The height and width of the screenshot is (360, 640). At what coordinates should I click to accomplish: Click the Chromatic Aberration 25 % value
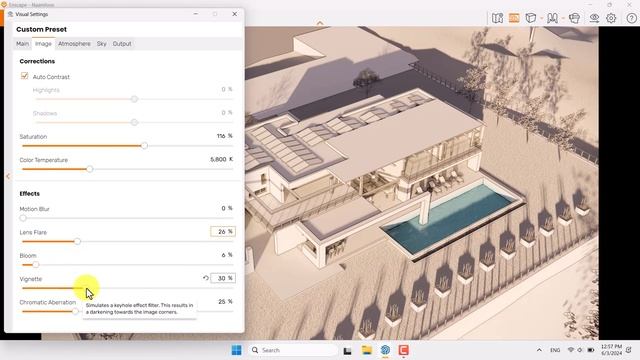point(225,302)
